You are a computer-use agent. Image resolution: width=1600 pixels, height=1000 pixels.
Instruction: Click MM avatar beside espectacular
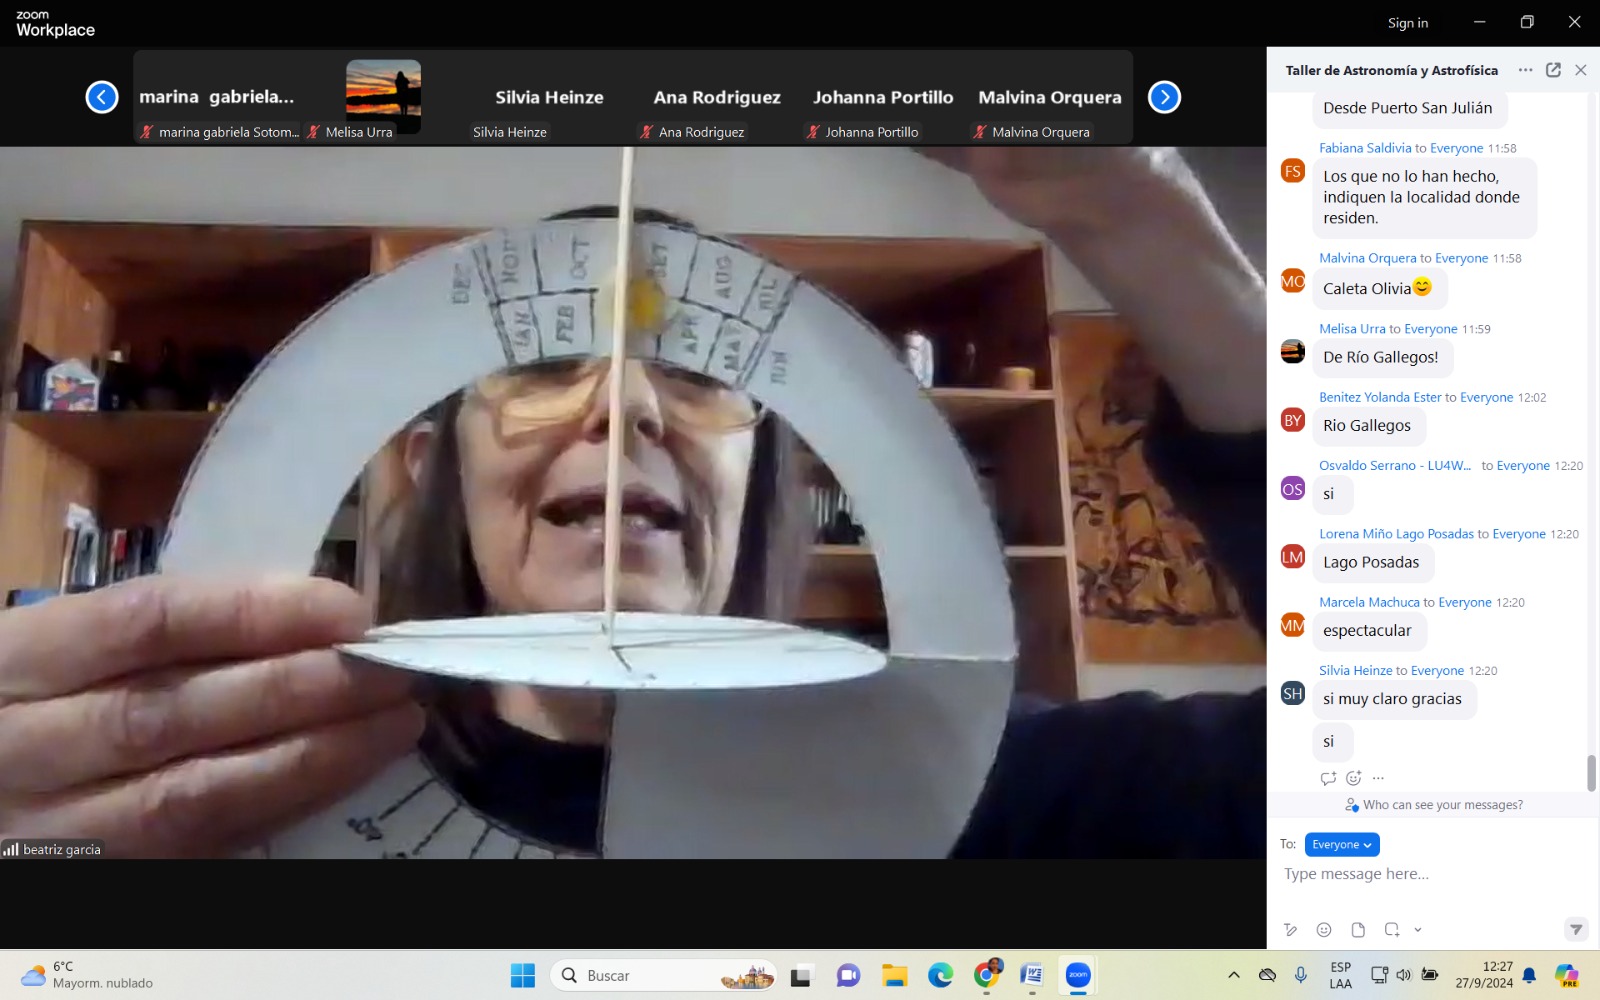[x=1293, y=625]
